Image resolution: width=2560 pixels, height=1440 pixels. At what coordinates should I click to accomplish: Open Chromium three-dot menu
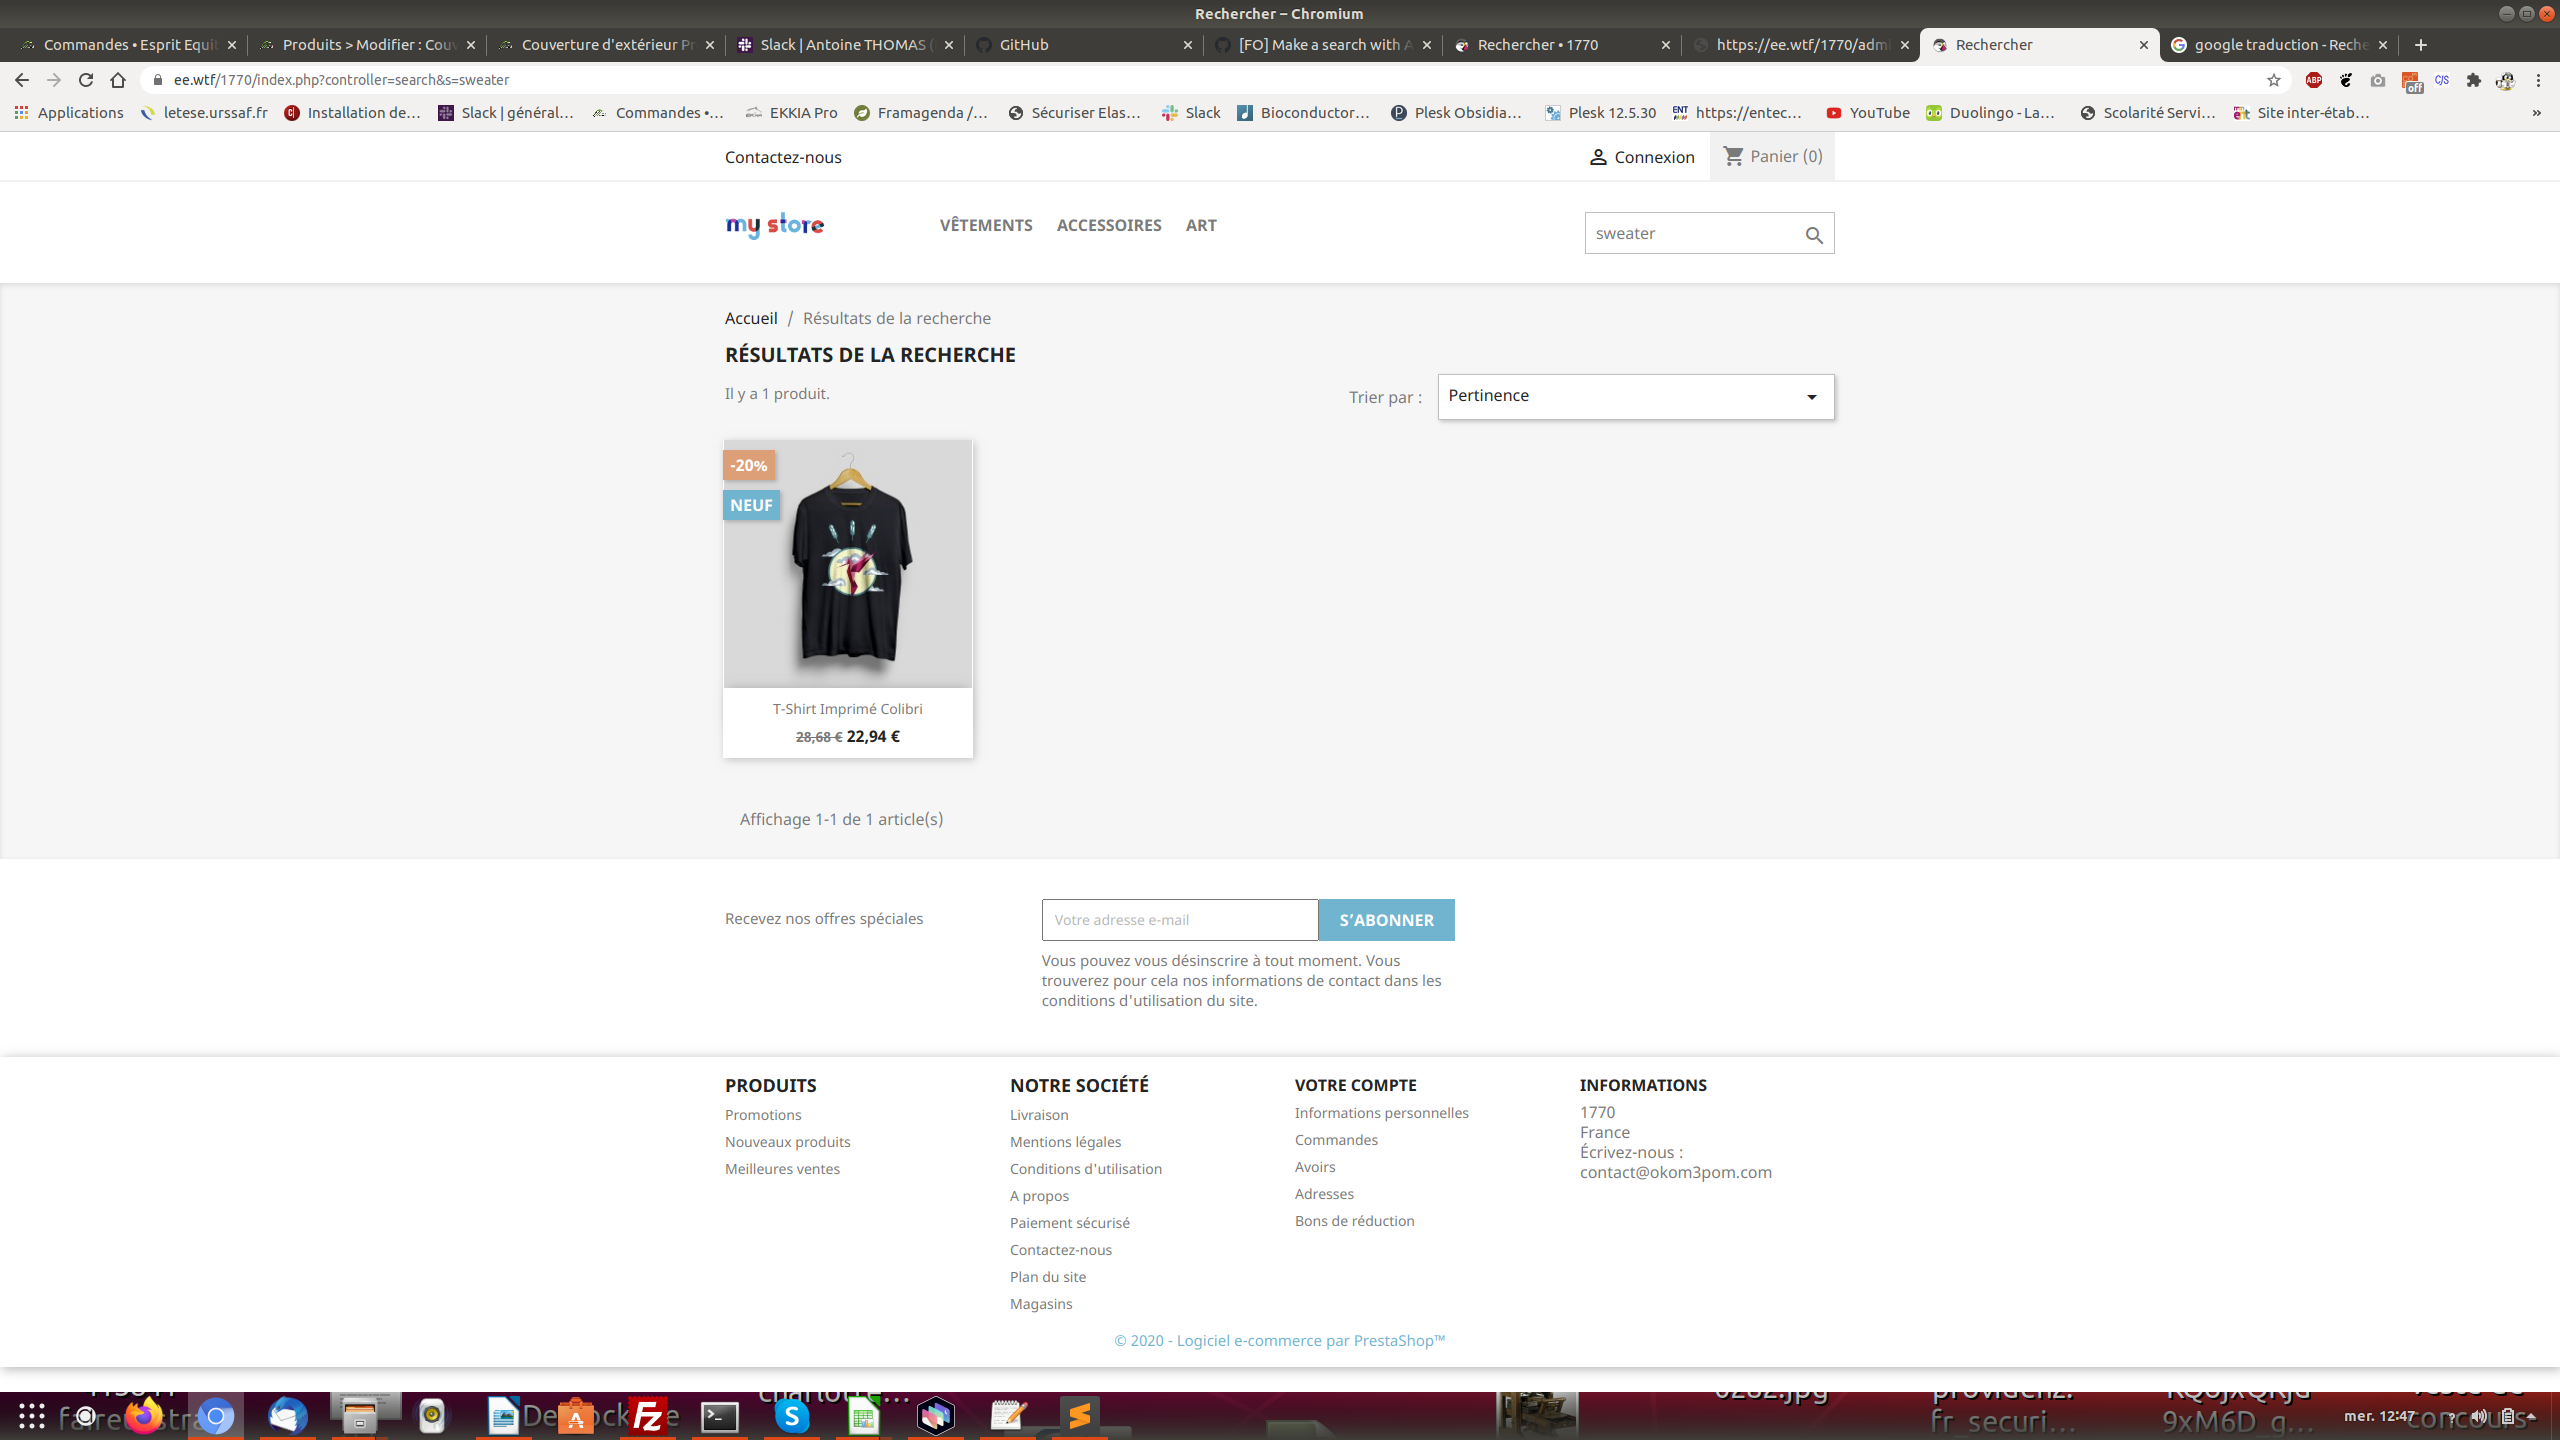click(2538, 80)
